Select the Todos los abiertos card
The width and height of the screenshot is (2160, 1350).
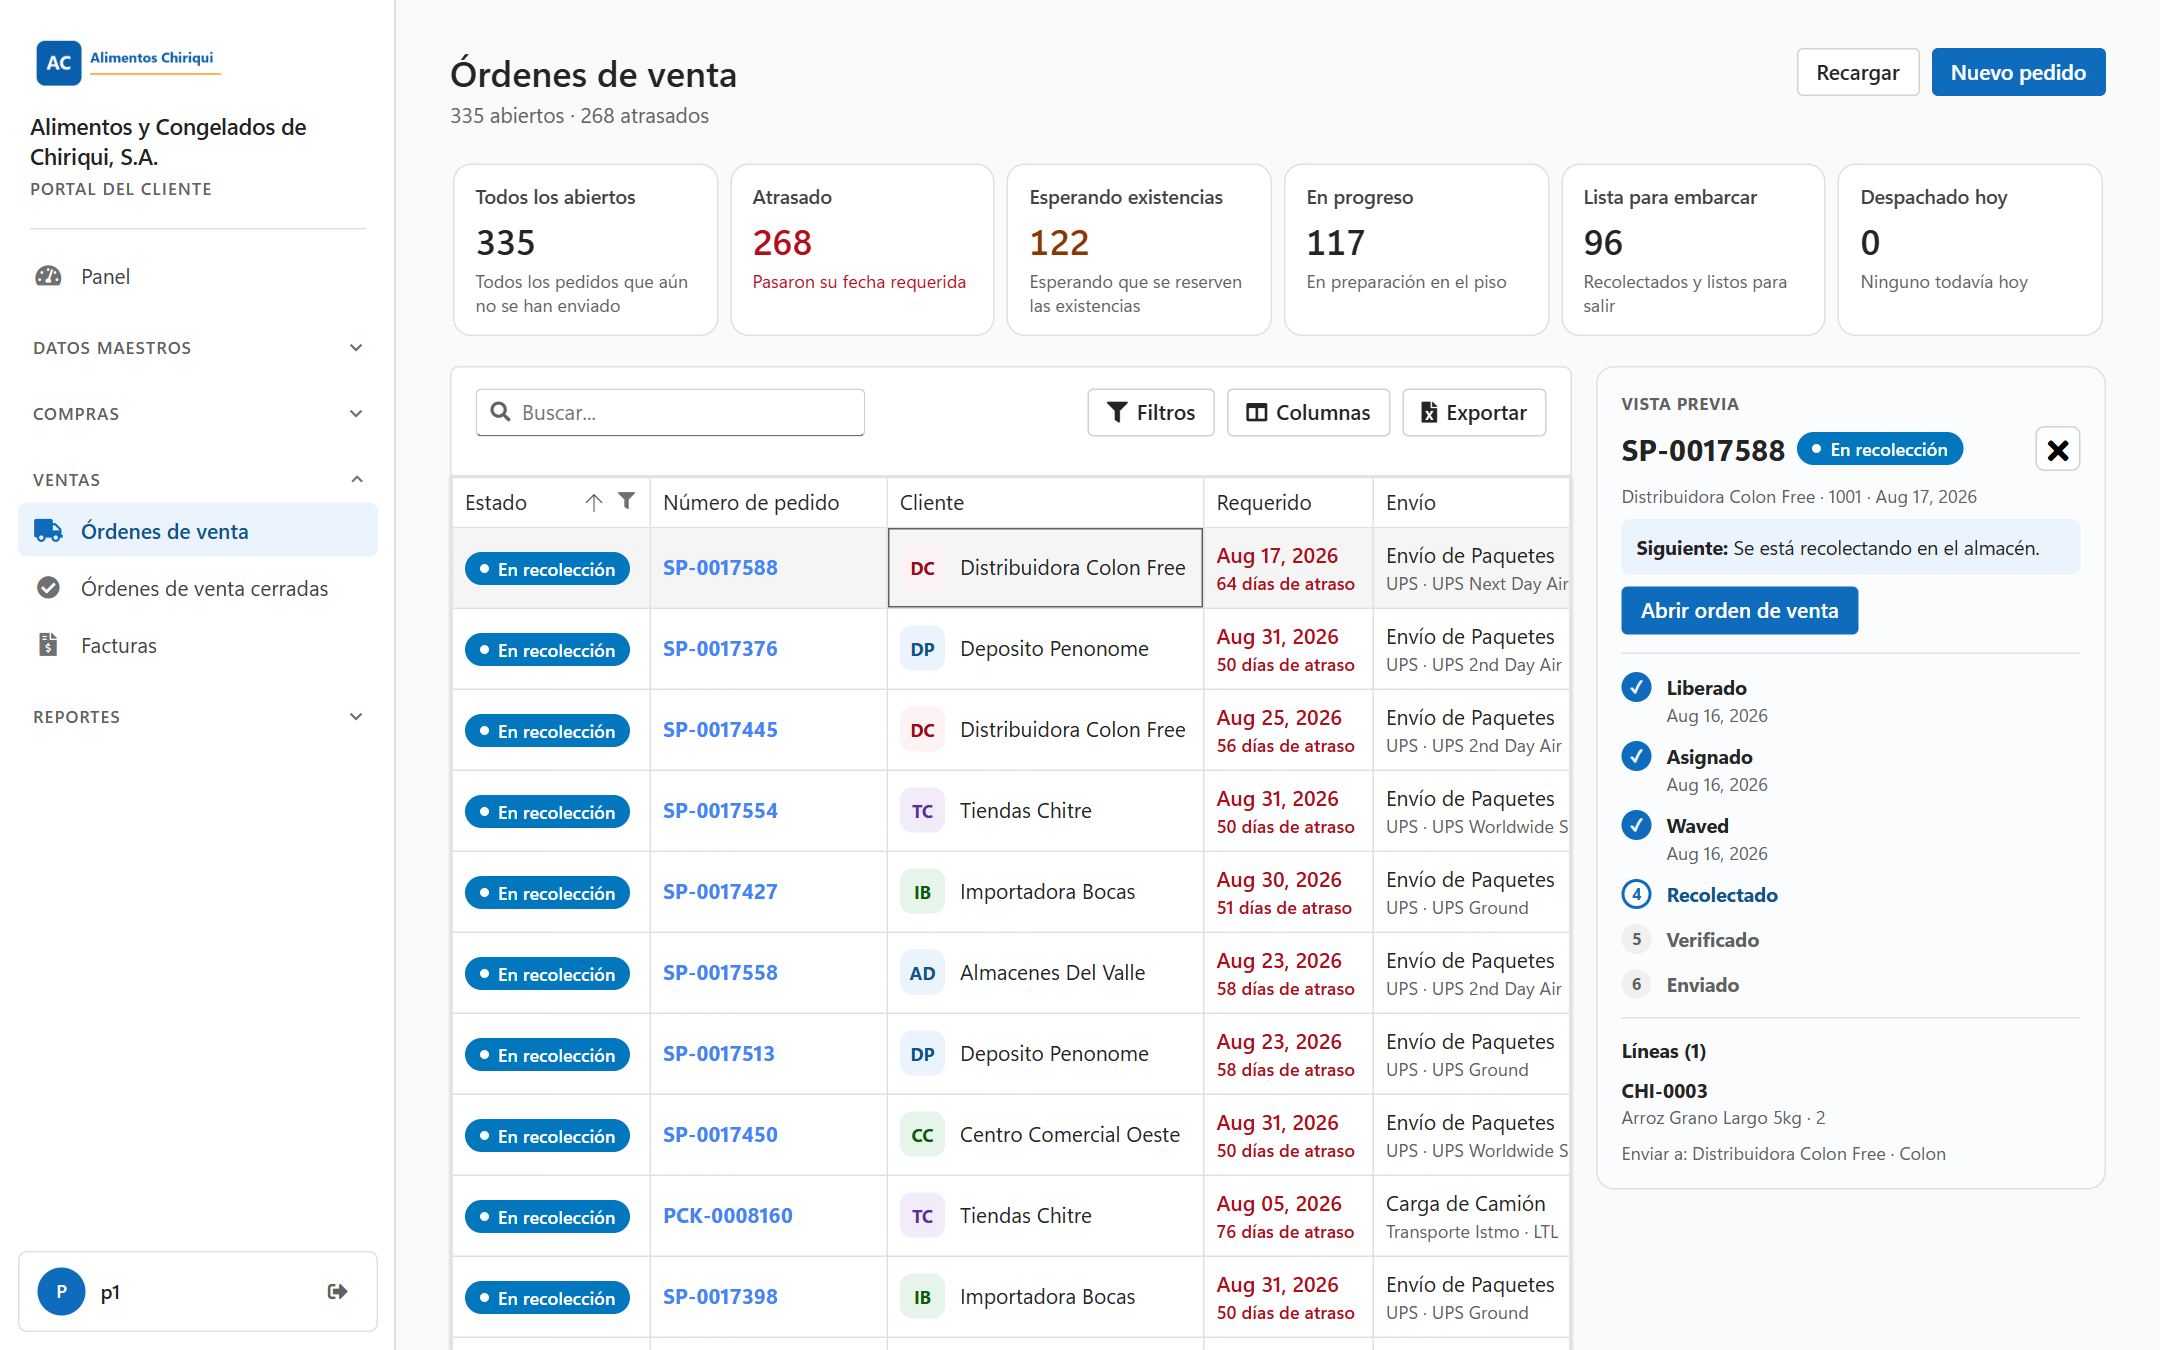[x=585, y=250]
